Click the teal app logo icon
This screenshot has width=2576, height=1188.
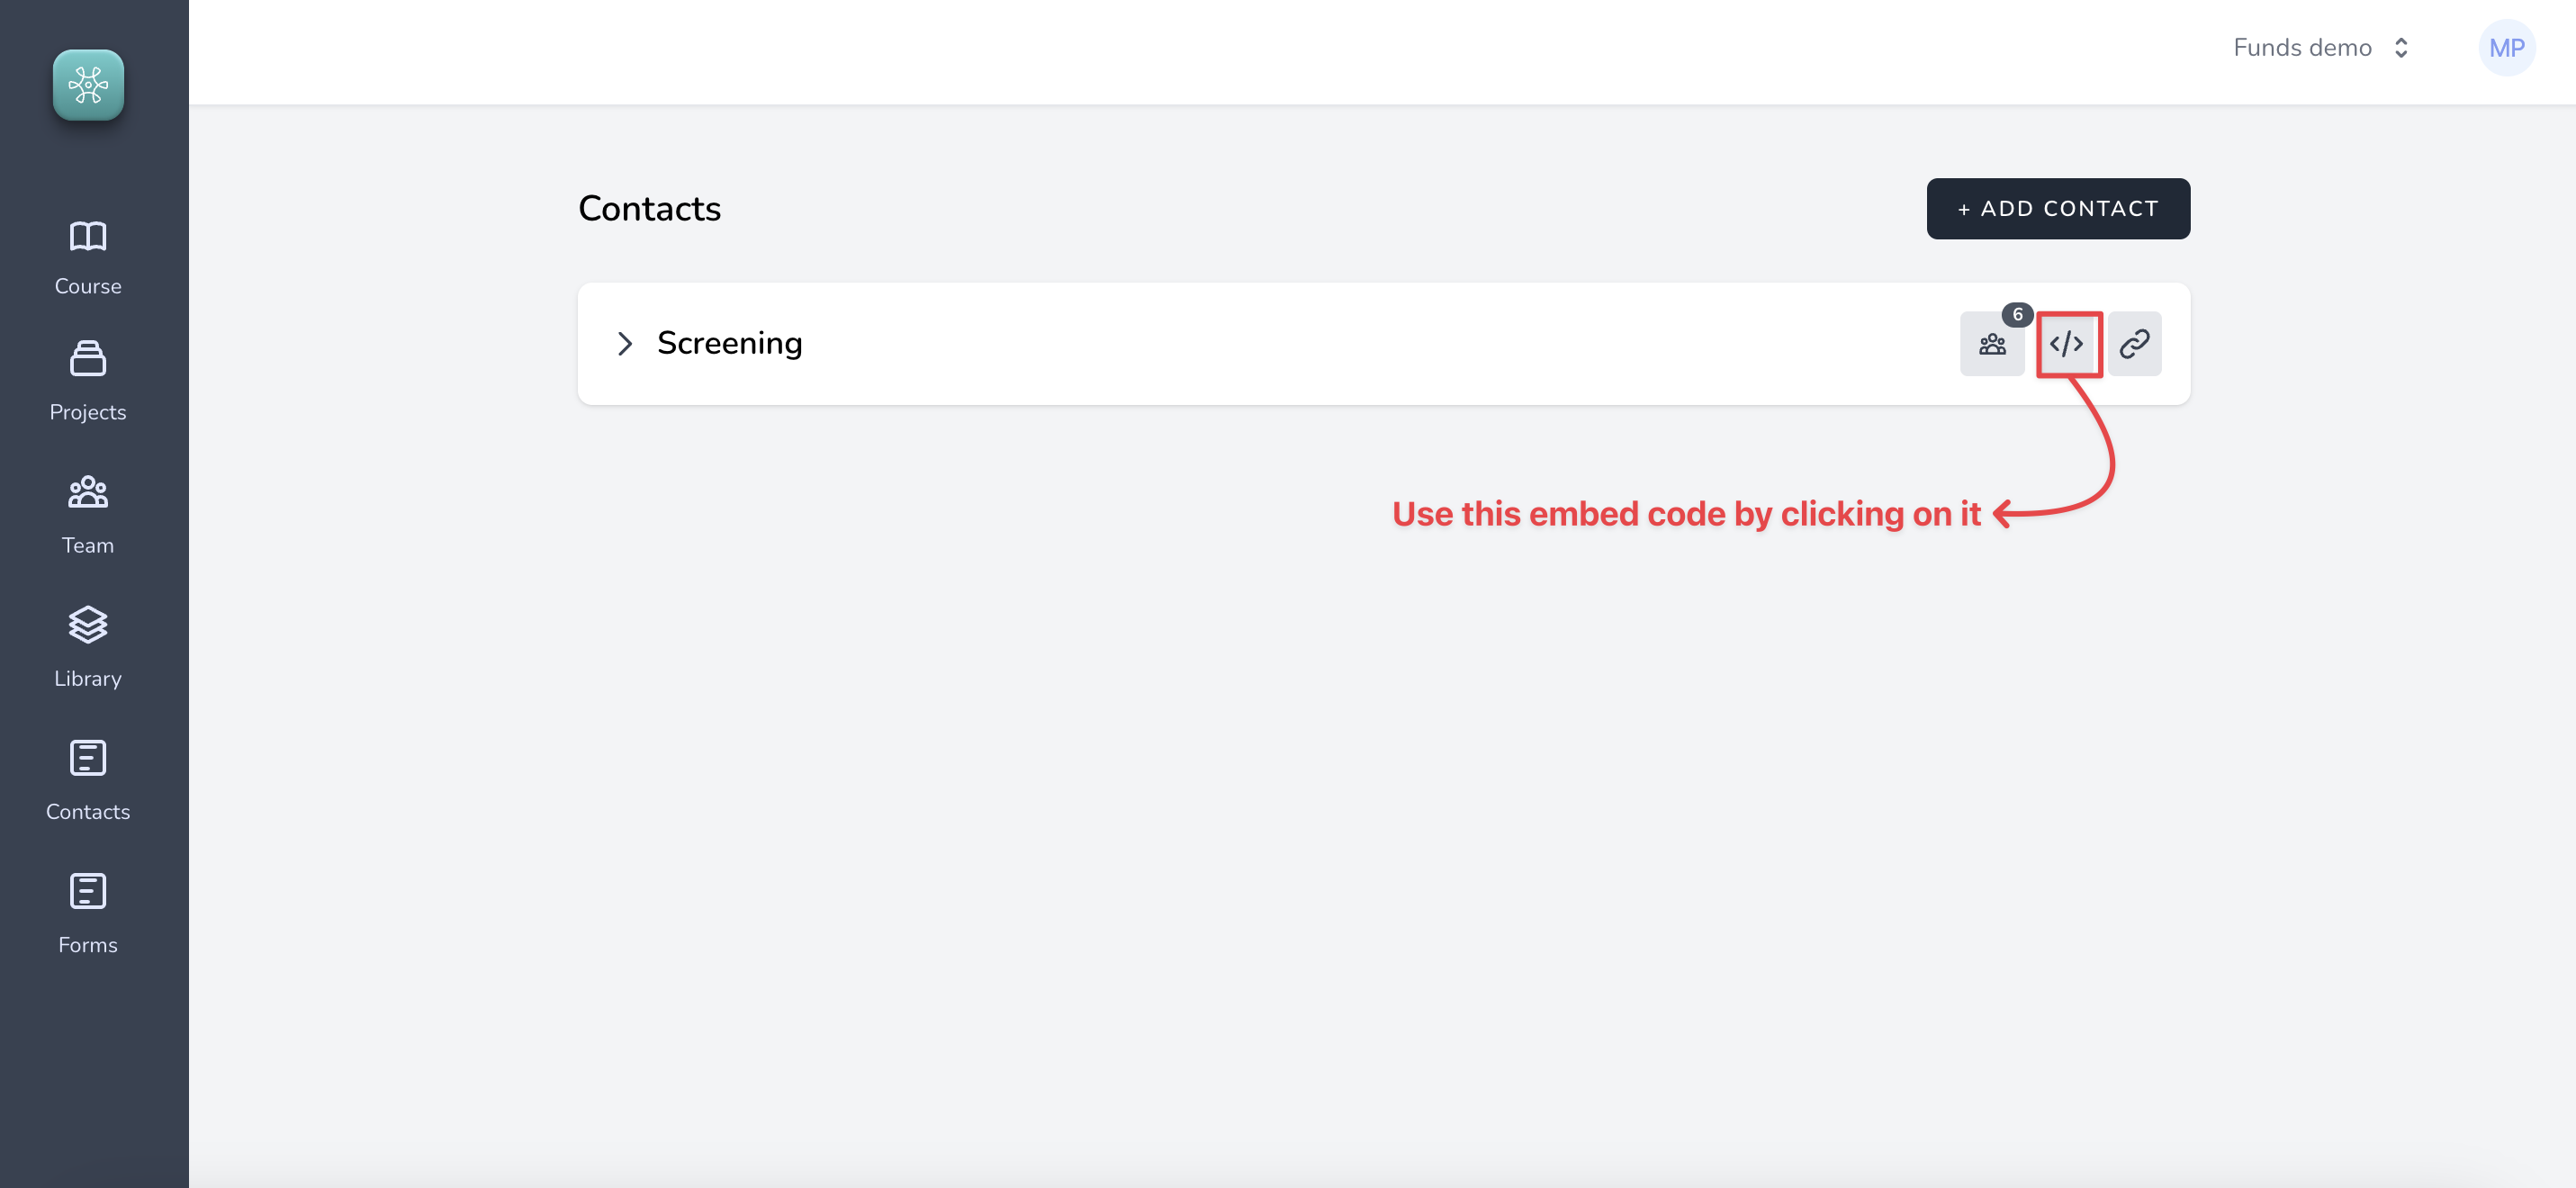[x=88, y=85]
